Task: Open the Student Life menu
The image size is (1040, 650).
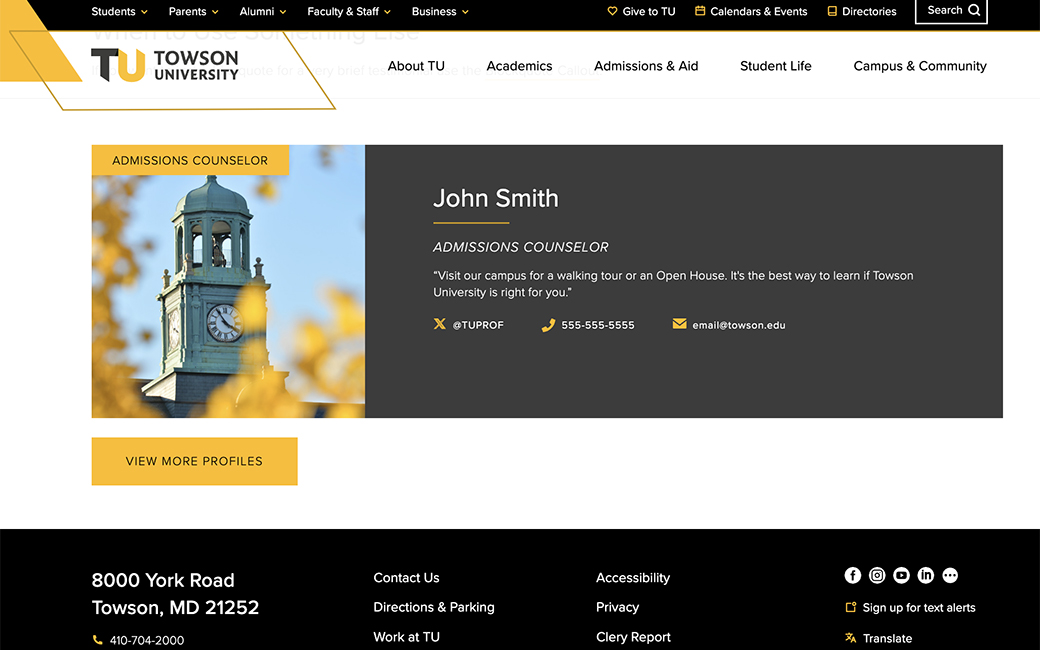Action: (775, 66)
